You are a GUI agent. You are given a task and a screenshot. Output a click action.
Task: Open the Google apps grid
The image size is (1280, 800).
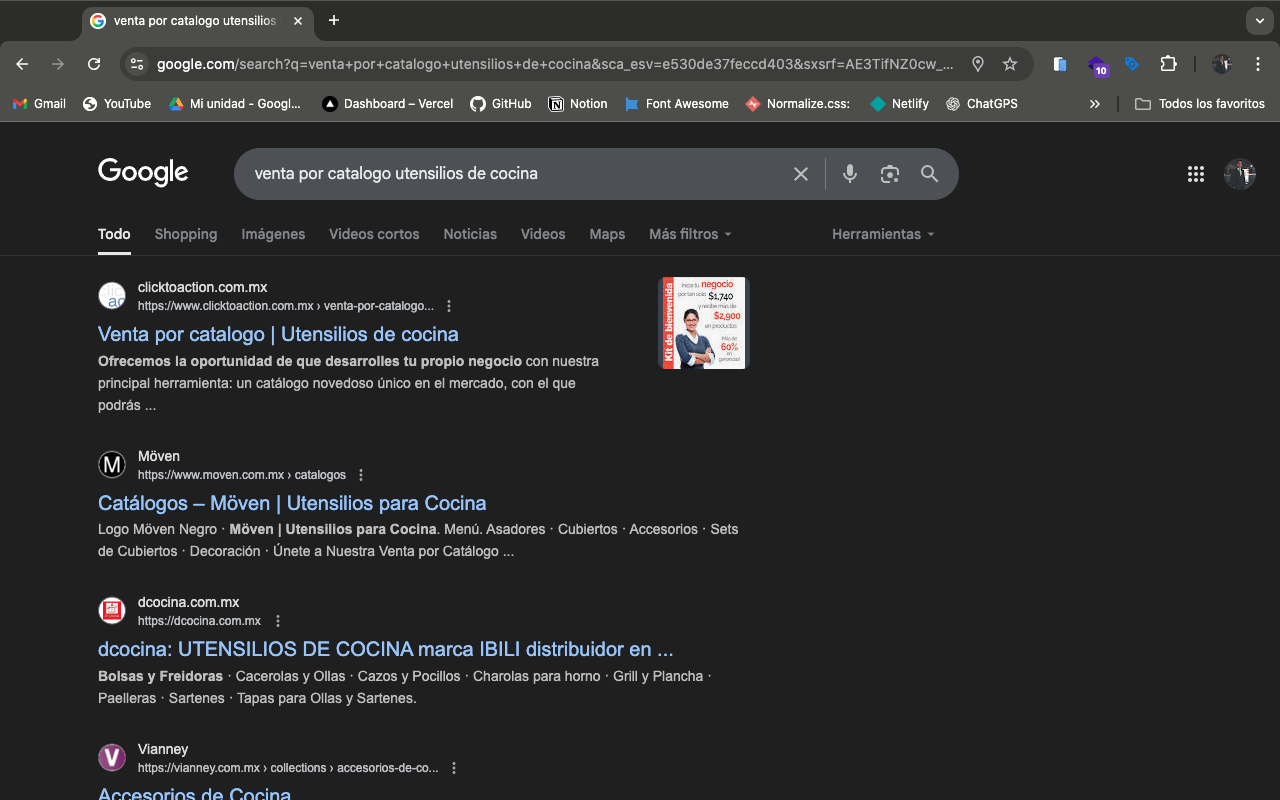(1196, 174)
